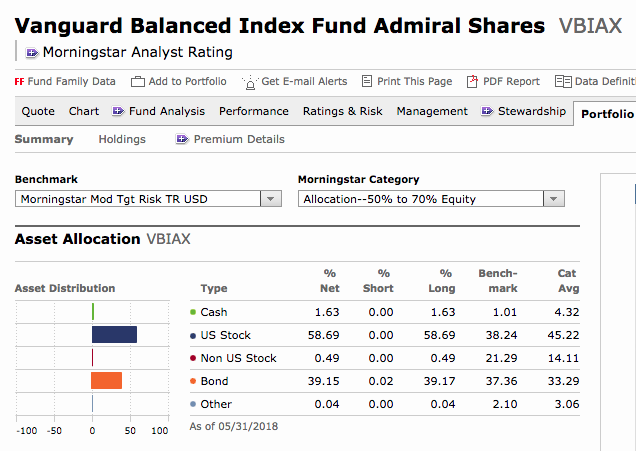Click the Asset Distribution heading
The height and width of the screenshot is (451, 636).
tap(65, 288)
